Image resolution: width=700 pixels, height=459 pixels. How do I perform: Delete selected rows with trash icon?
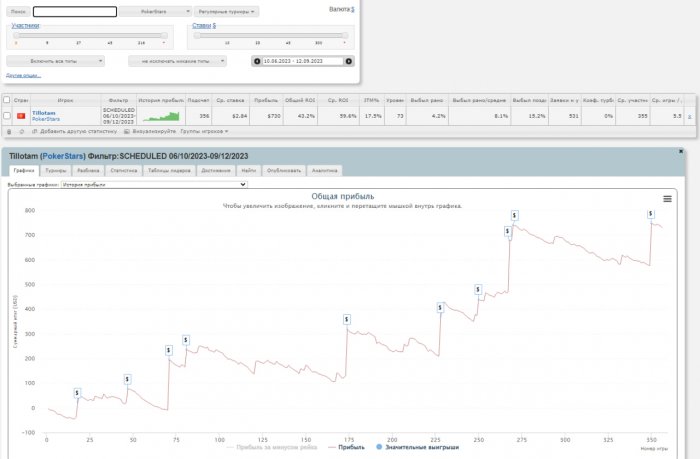(x=9, y=132)
